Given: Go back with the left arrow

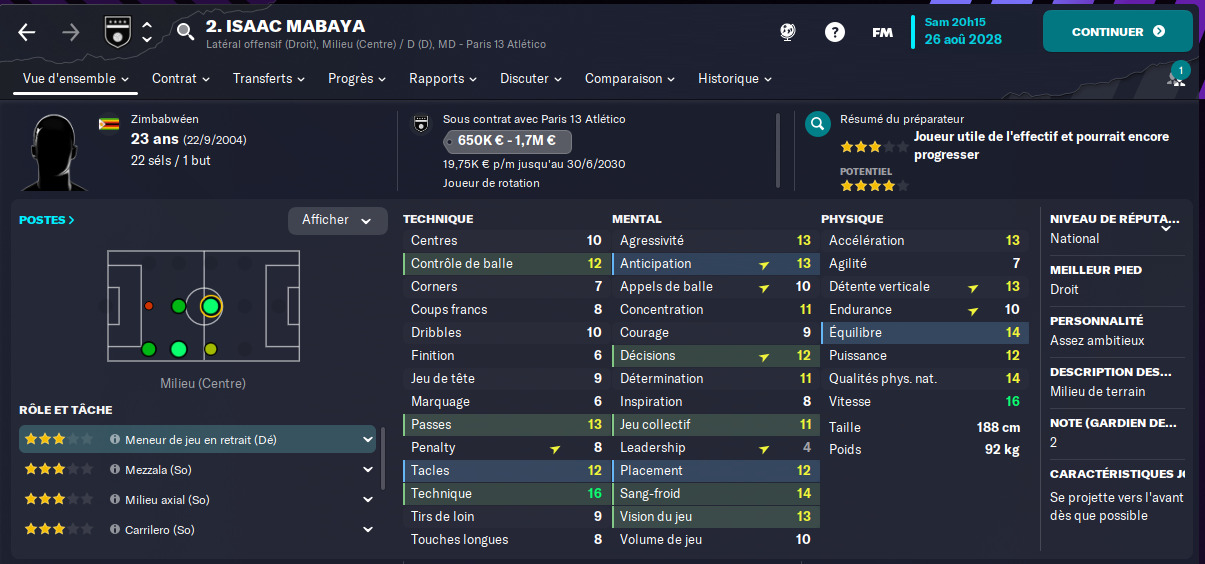Looking at the screenshot, I should coord(27,32).
